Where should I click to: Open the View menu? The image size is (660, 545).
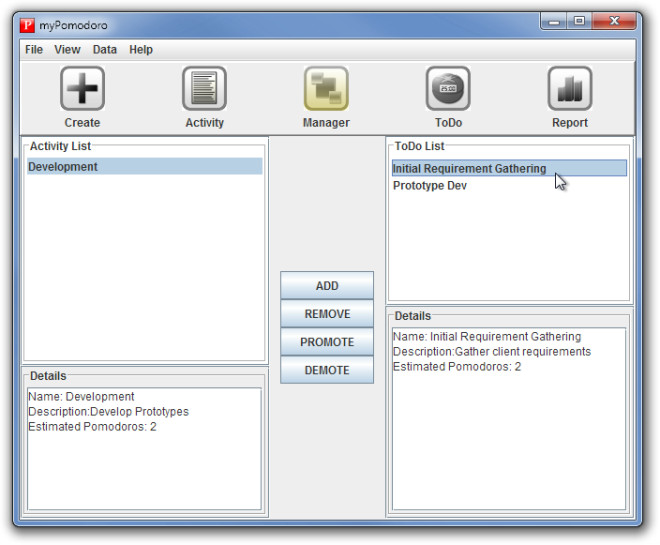[67, 50]
